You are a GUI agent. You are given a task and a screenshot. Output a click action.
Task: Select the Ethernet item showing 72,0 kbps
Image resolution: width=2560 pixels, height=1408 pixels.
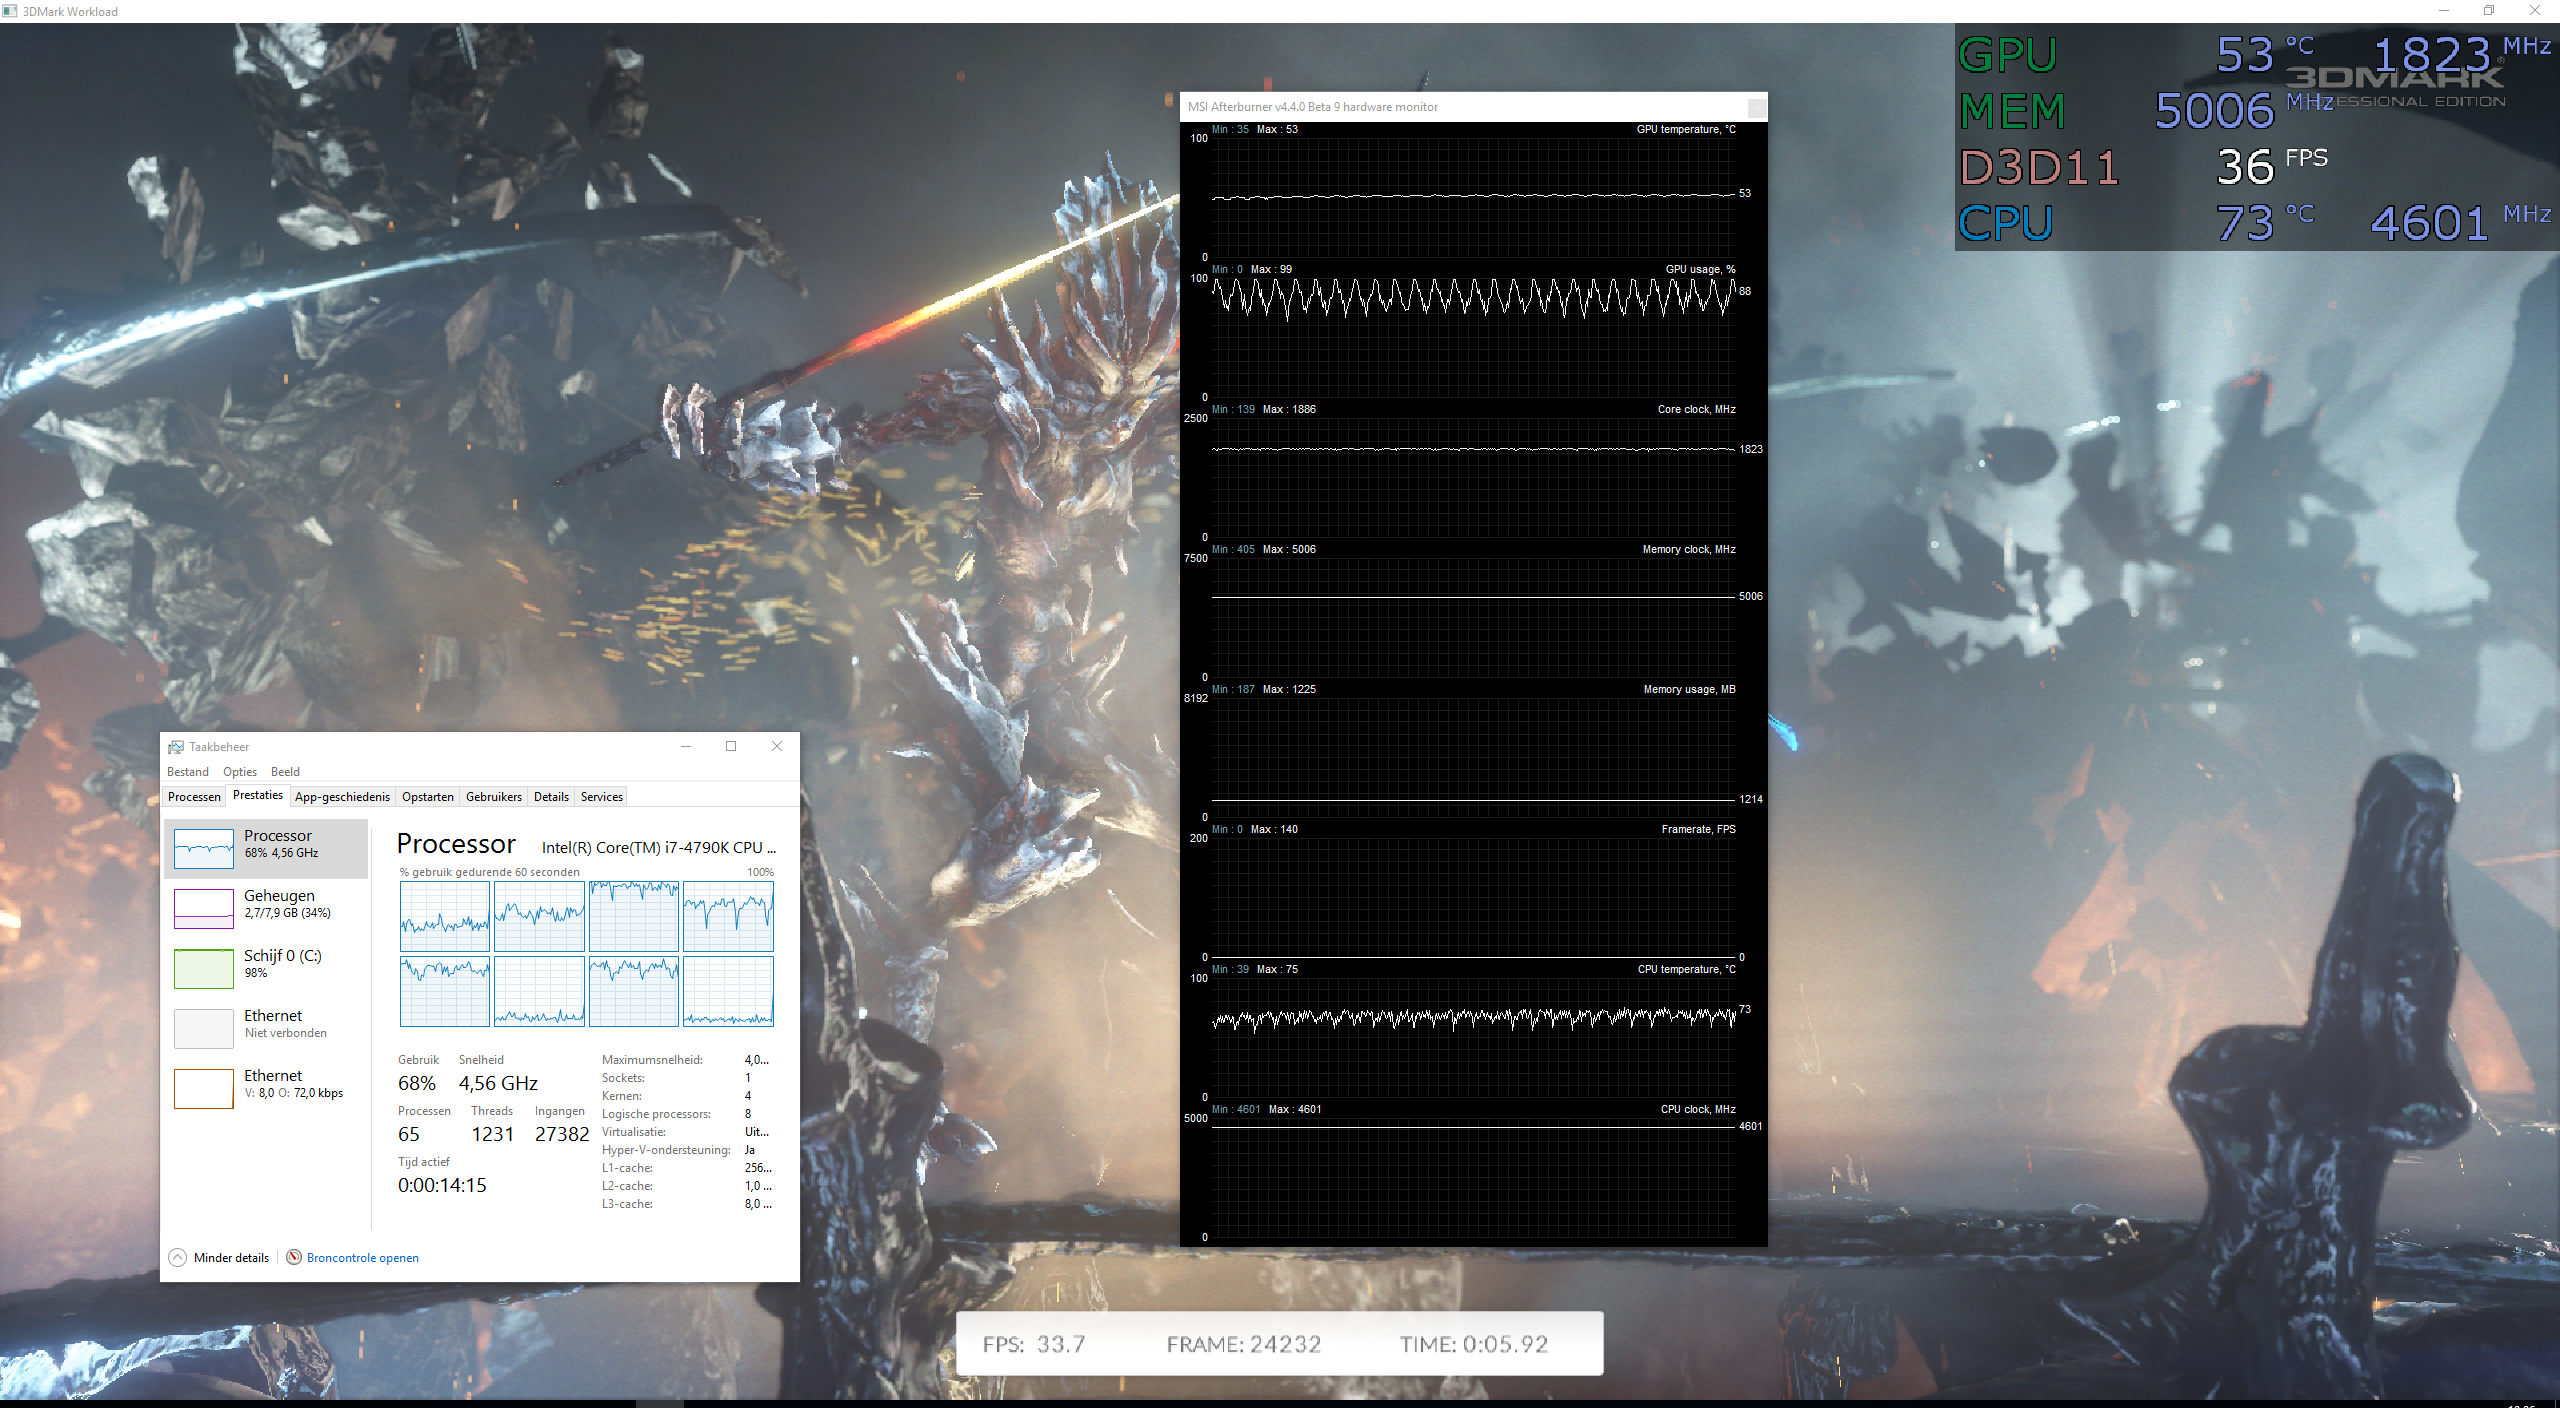tap(266, 1088)
